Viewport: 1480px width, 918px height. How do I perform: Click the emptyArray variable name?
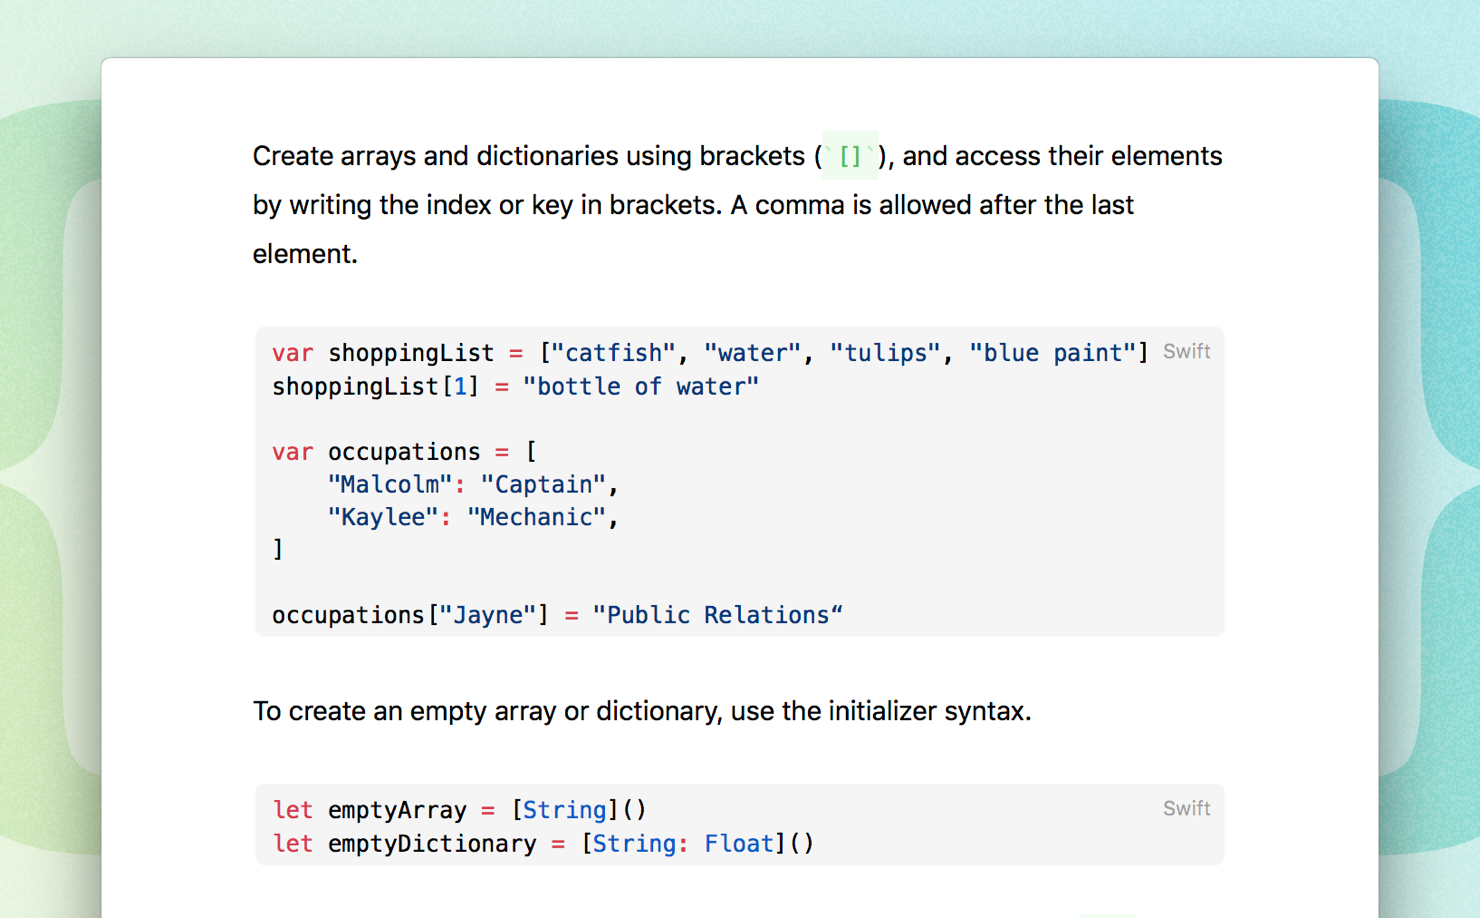click(x=397, y=810)
